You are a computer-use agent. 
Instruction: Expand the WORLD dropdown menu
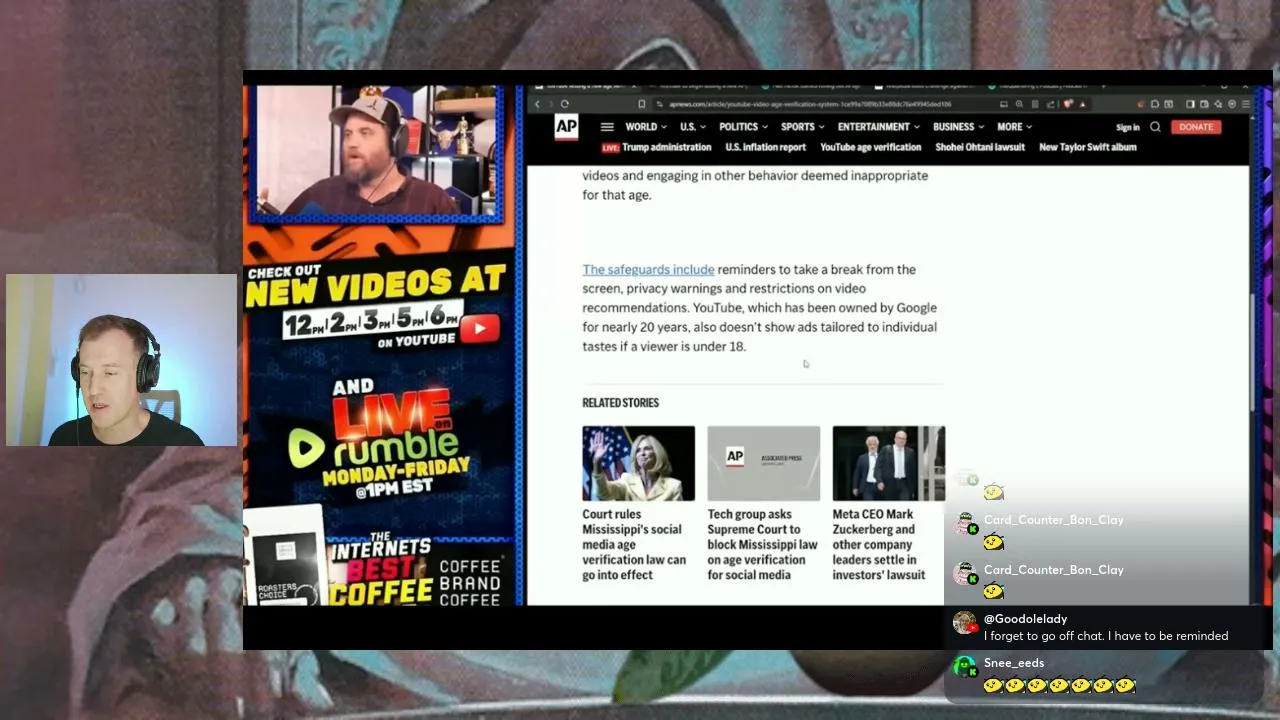tap(645, 127)
